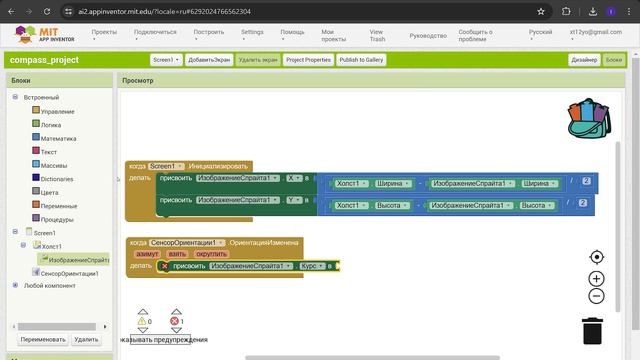
Task: Zoom out the blocks workspace
Action: coord(596,296)
